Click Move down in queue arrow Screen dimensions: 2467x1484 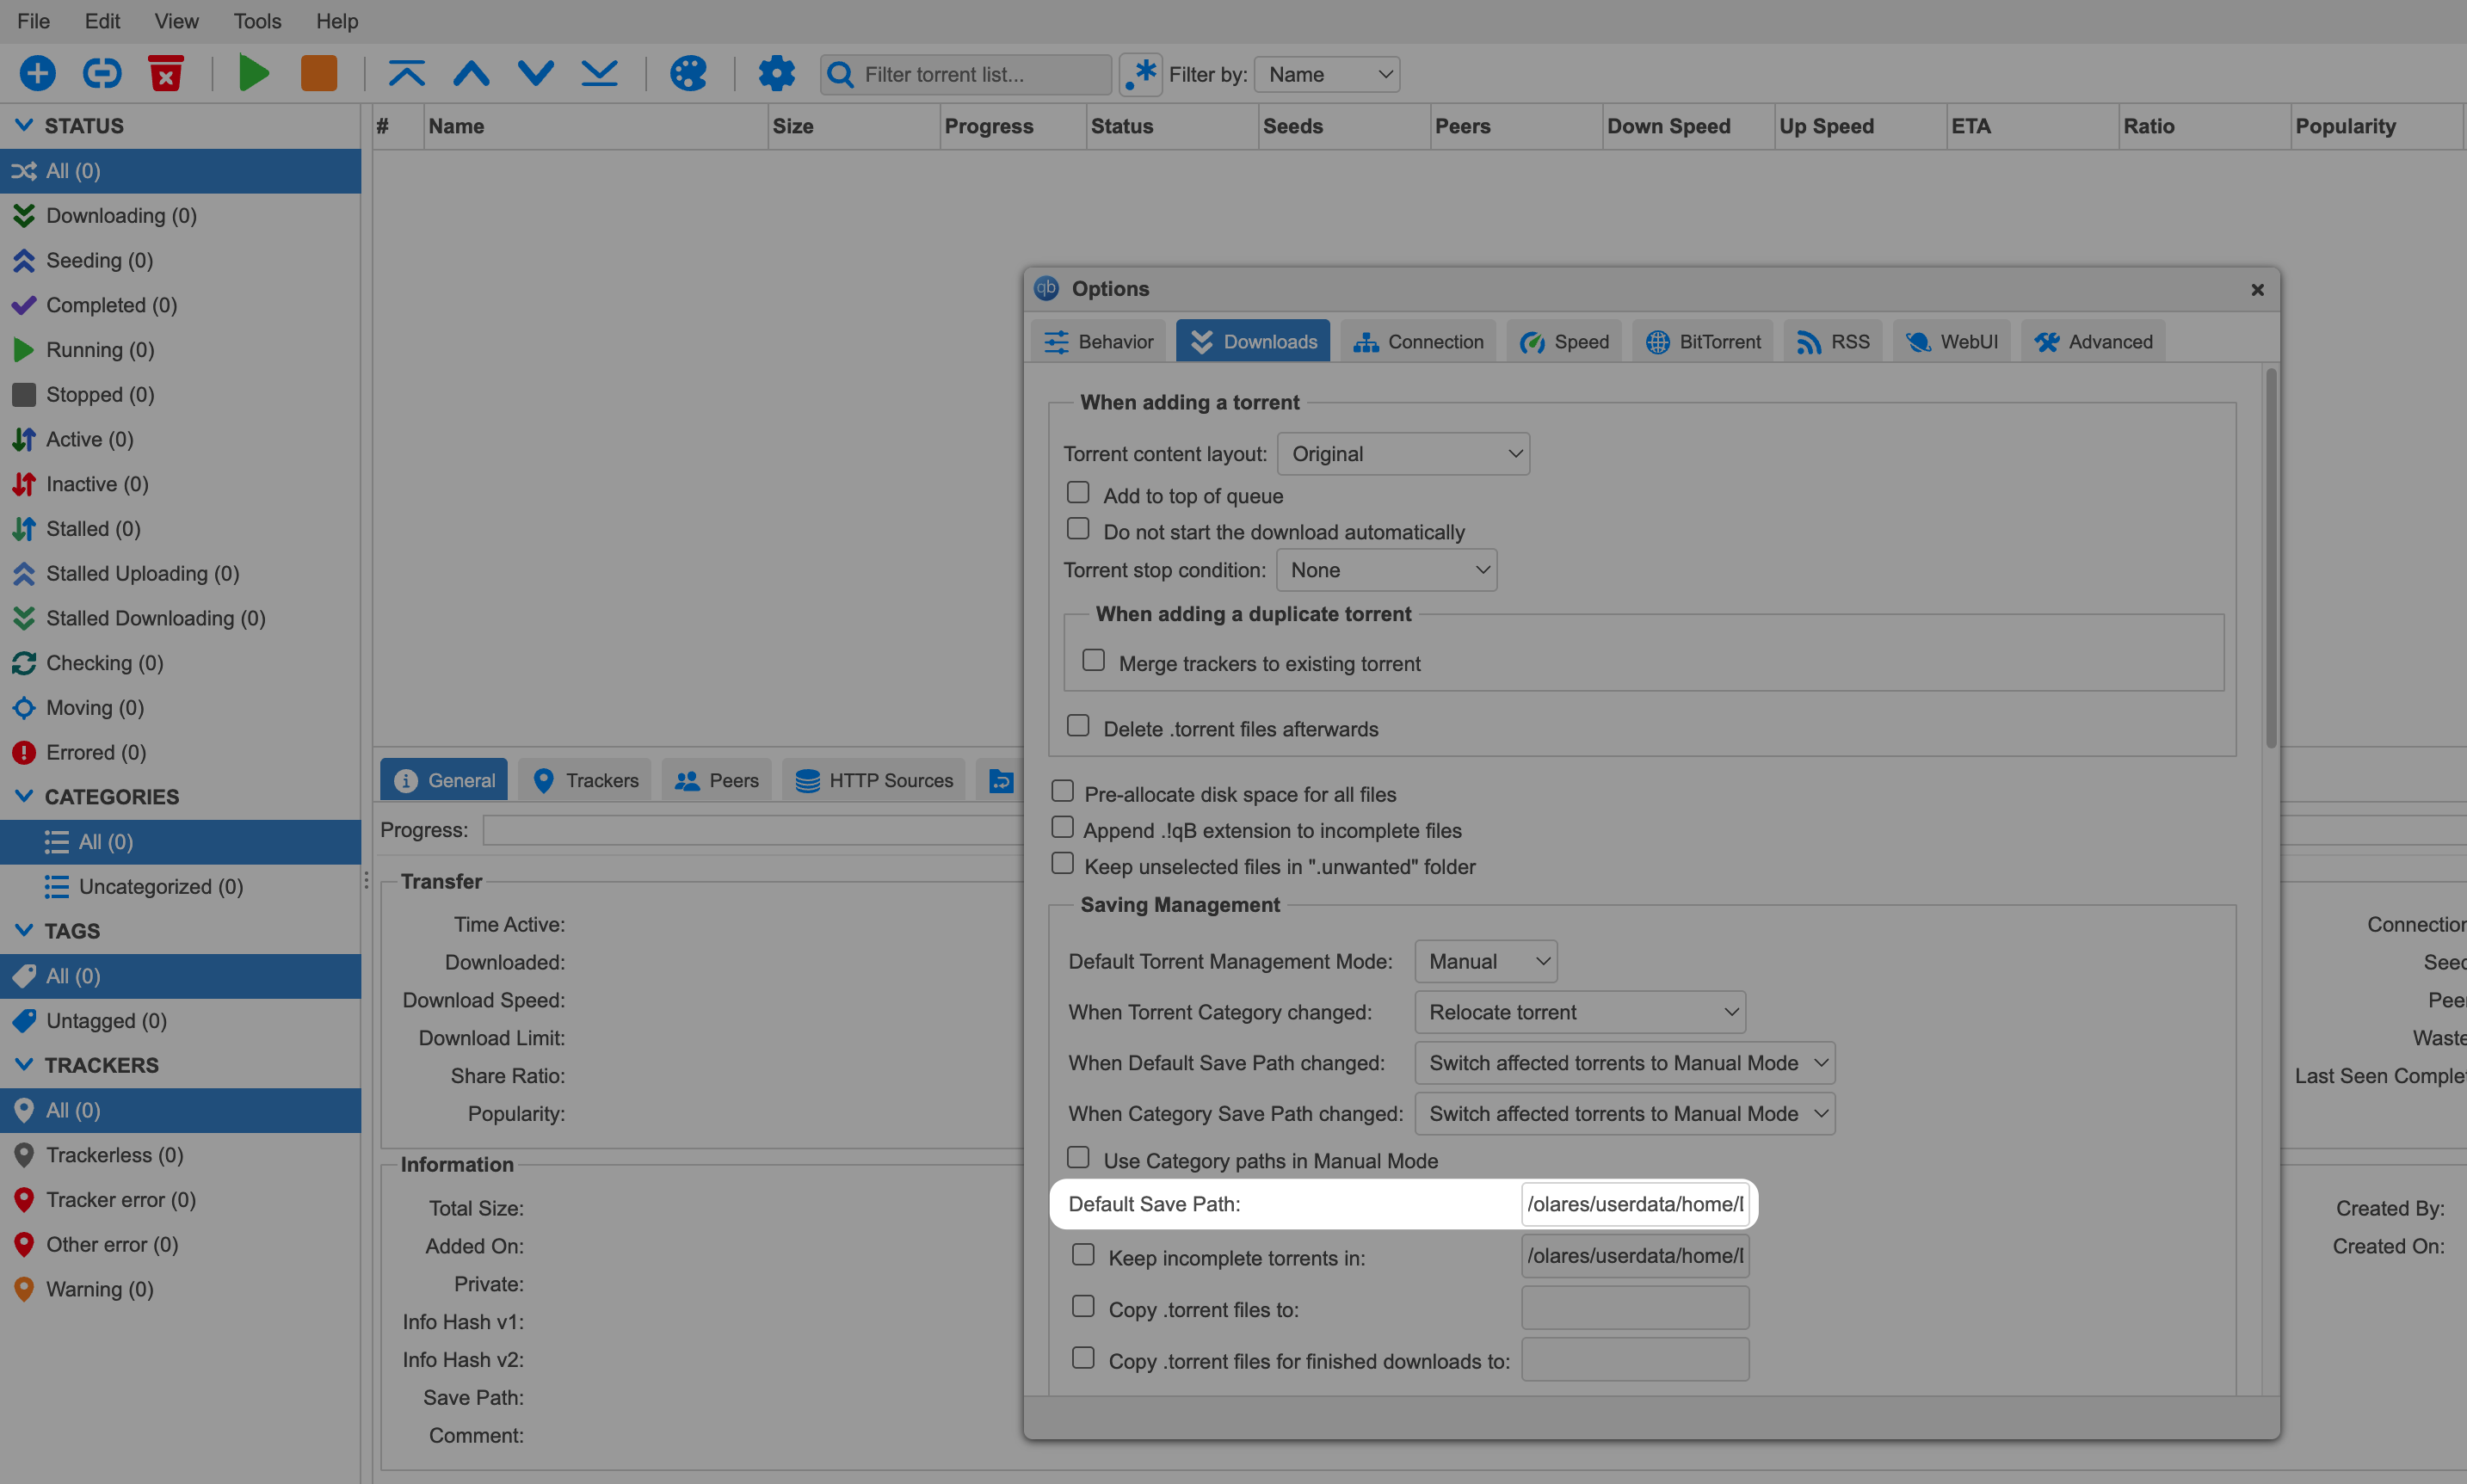point(536,74)
